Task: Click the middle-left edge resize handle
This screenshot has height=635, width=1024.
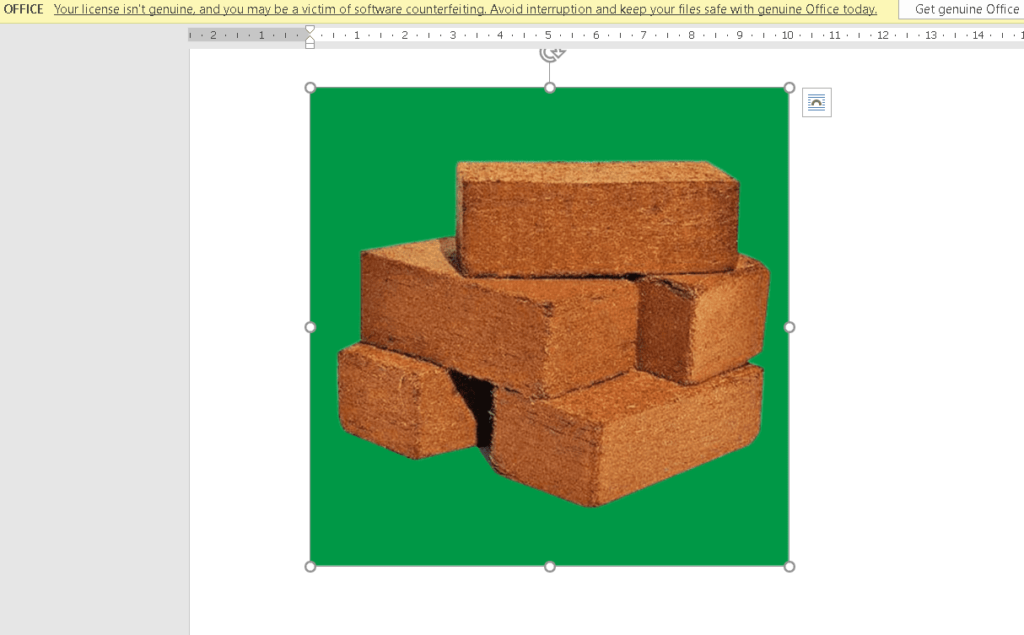Action: 310,327
